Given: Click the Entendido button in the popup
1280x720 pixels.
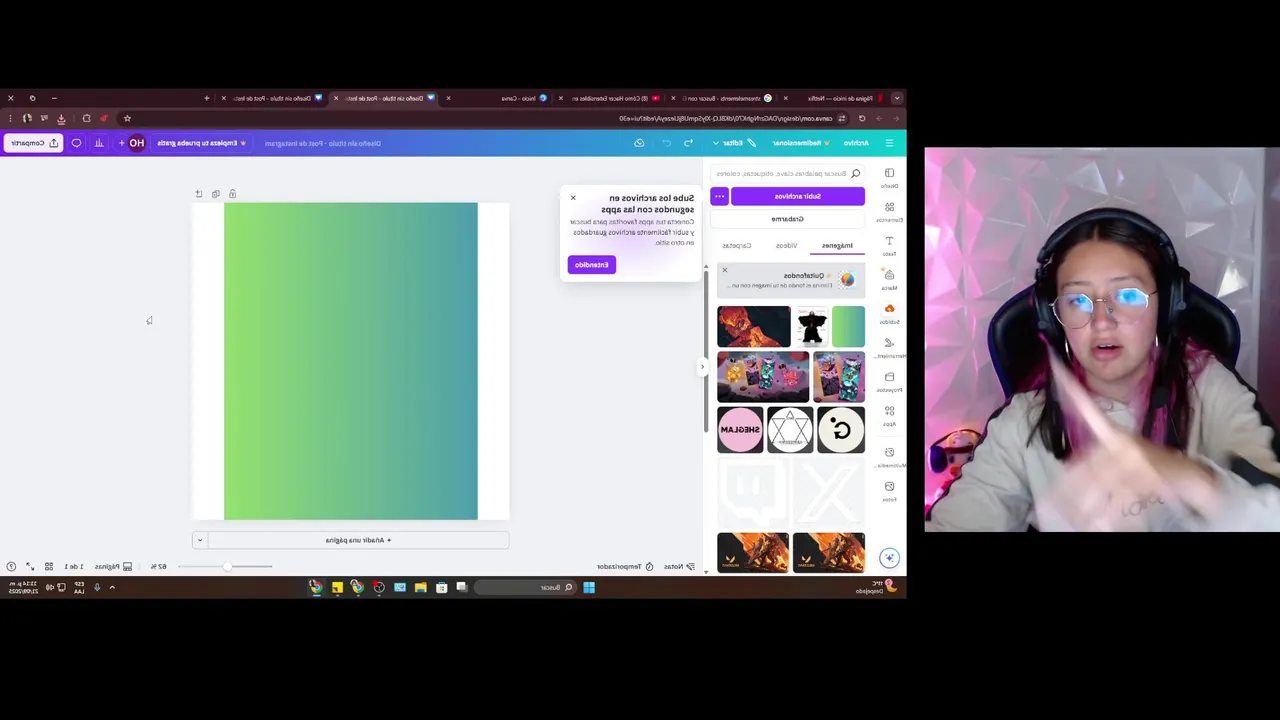Looking at the screenshot, I should pos(591,265).
